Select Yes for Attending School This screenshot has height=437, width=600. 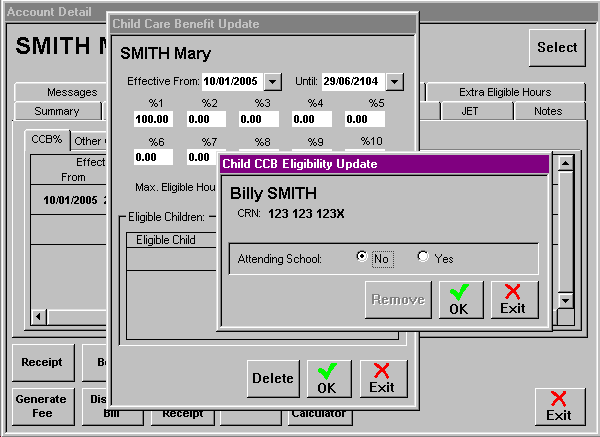click(x=423, y=258)
